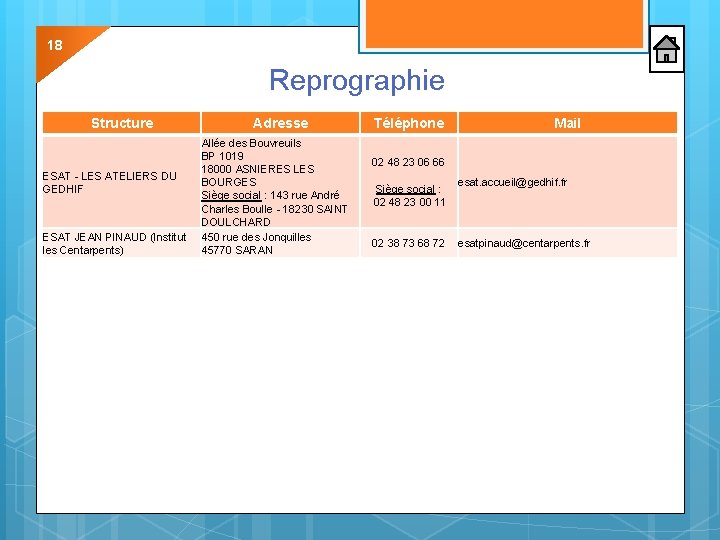This screenshot has width=720, height=540.
Task: Select the Structure column header
Action: [x=122, y=123]
